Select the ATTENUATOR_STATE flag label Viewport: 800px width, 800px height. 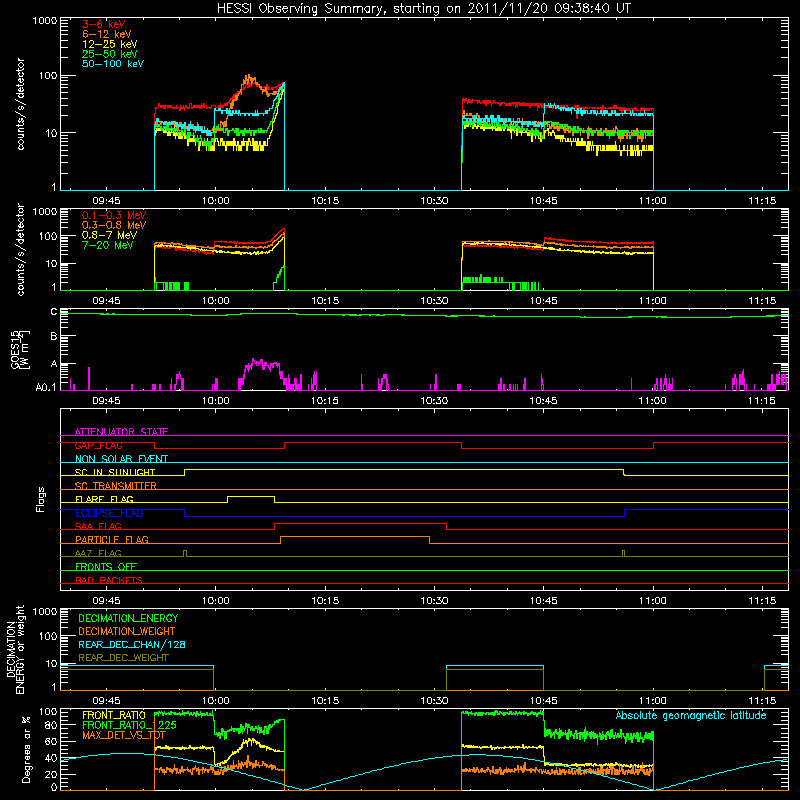pyautogui.click(x=121, y=432)
